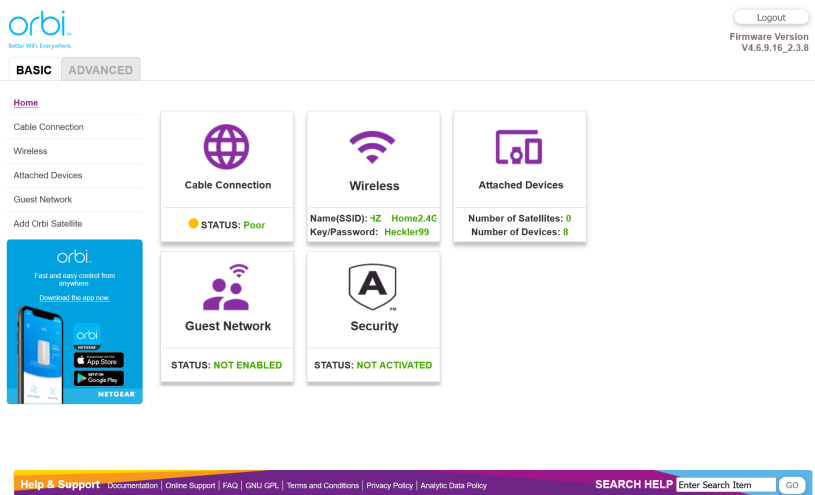Screen dimensions: 815x495
Task: Click the Security card title
Action: click(374, 326)
